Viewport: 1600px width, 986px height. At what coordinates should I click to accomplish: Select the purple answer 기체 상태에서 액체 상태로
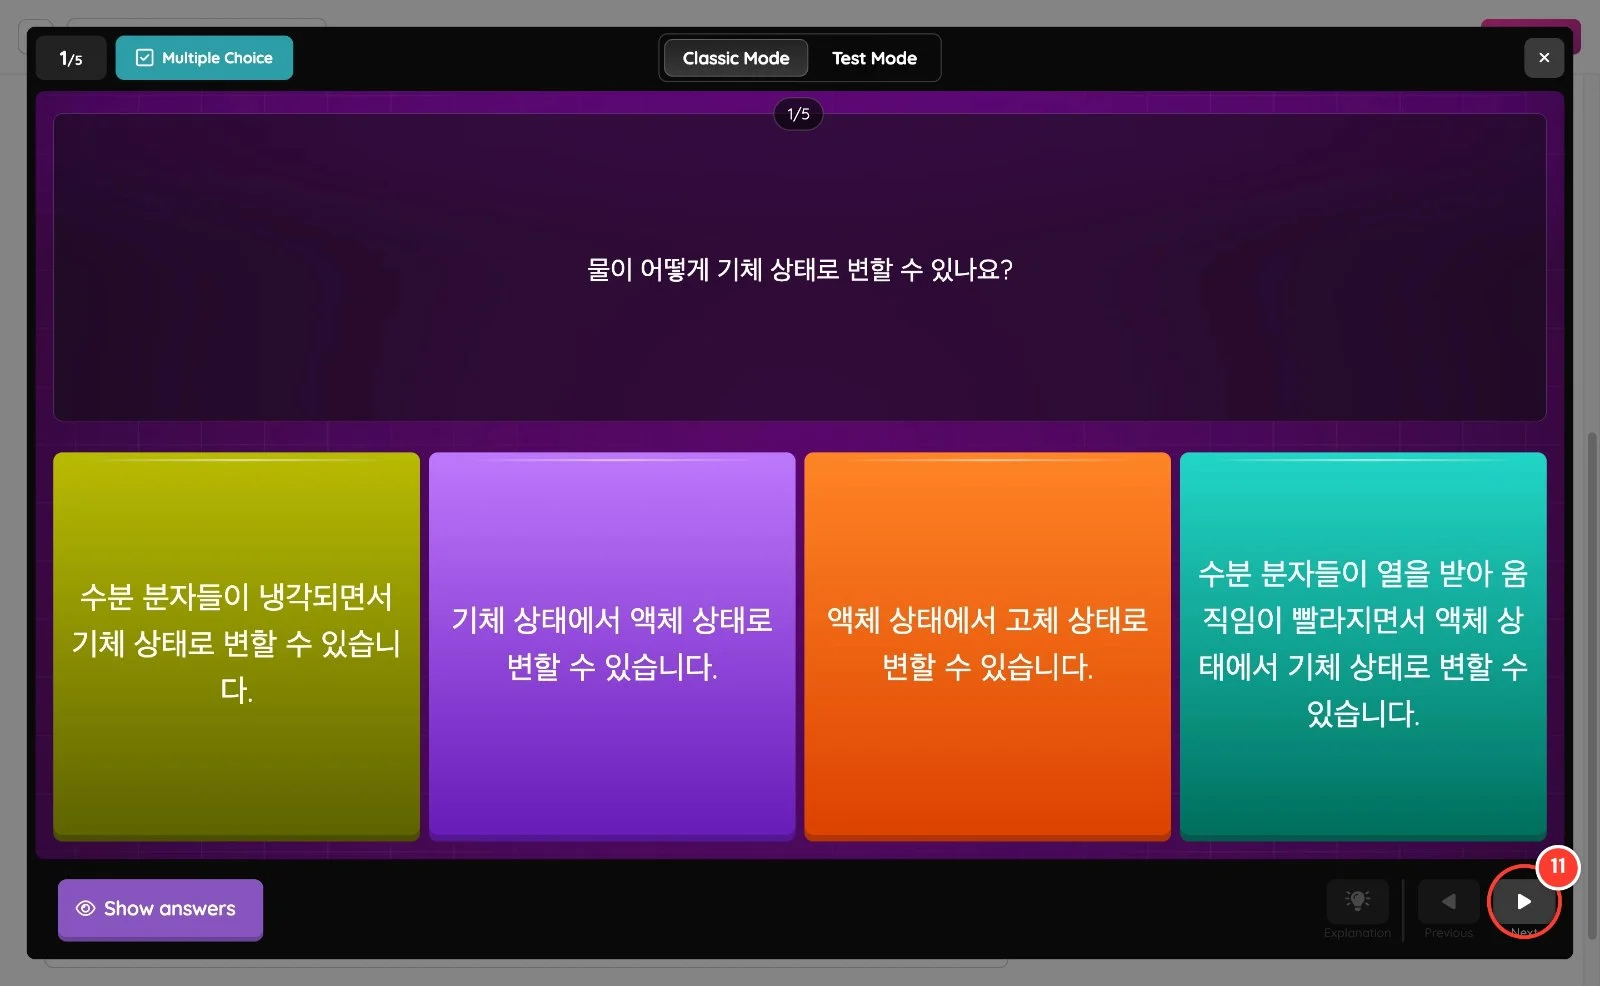[x=612, y=646]
